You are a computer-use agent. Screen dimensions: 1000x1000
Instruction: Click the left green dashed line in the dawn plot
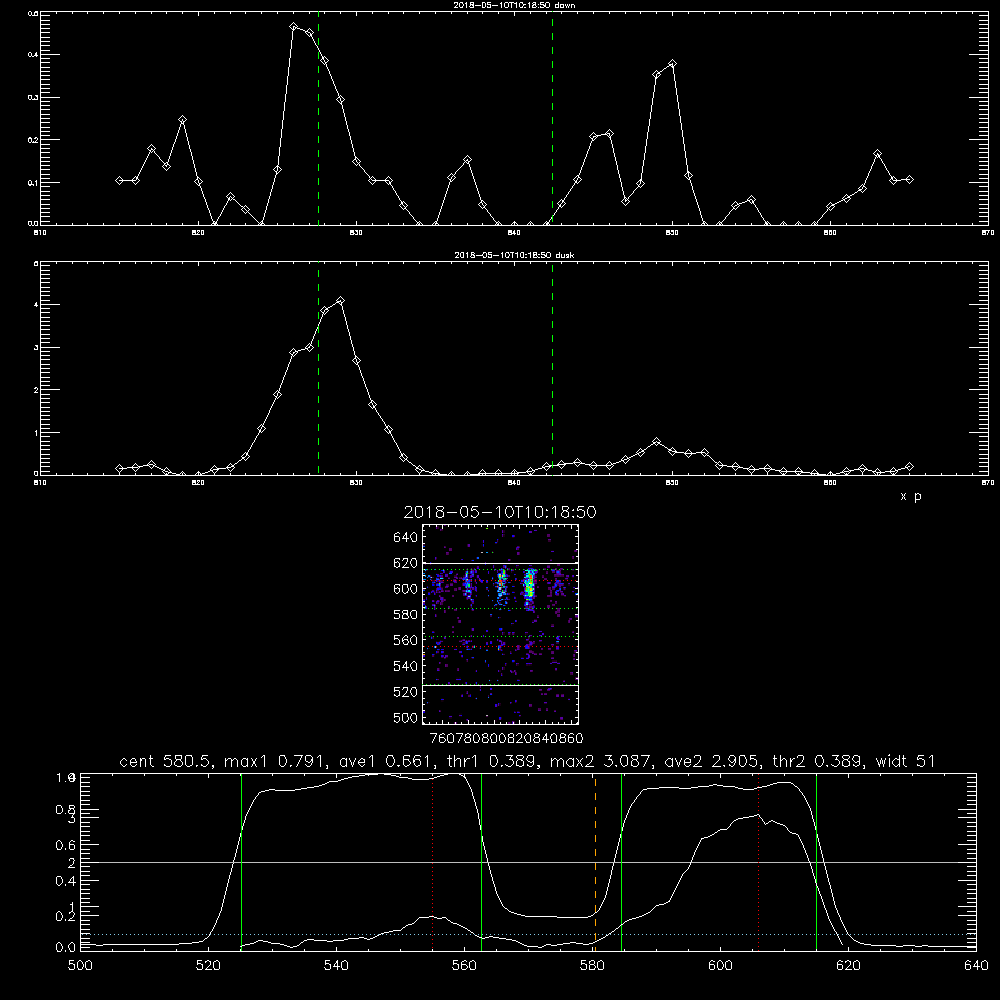pyautogui.click(x=318, y=118)
